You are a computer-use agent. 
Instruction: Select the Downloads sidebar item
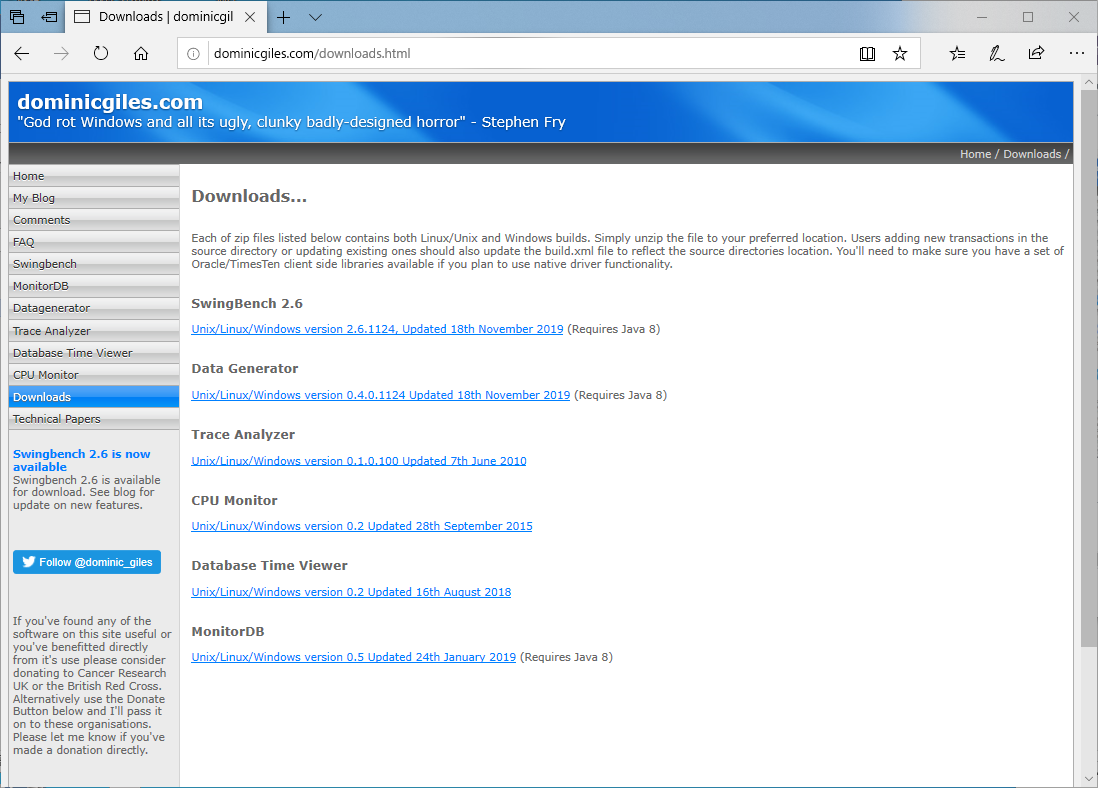point(94,396)
